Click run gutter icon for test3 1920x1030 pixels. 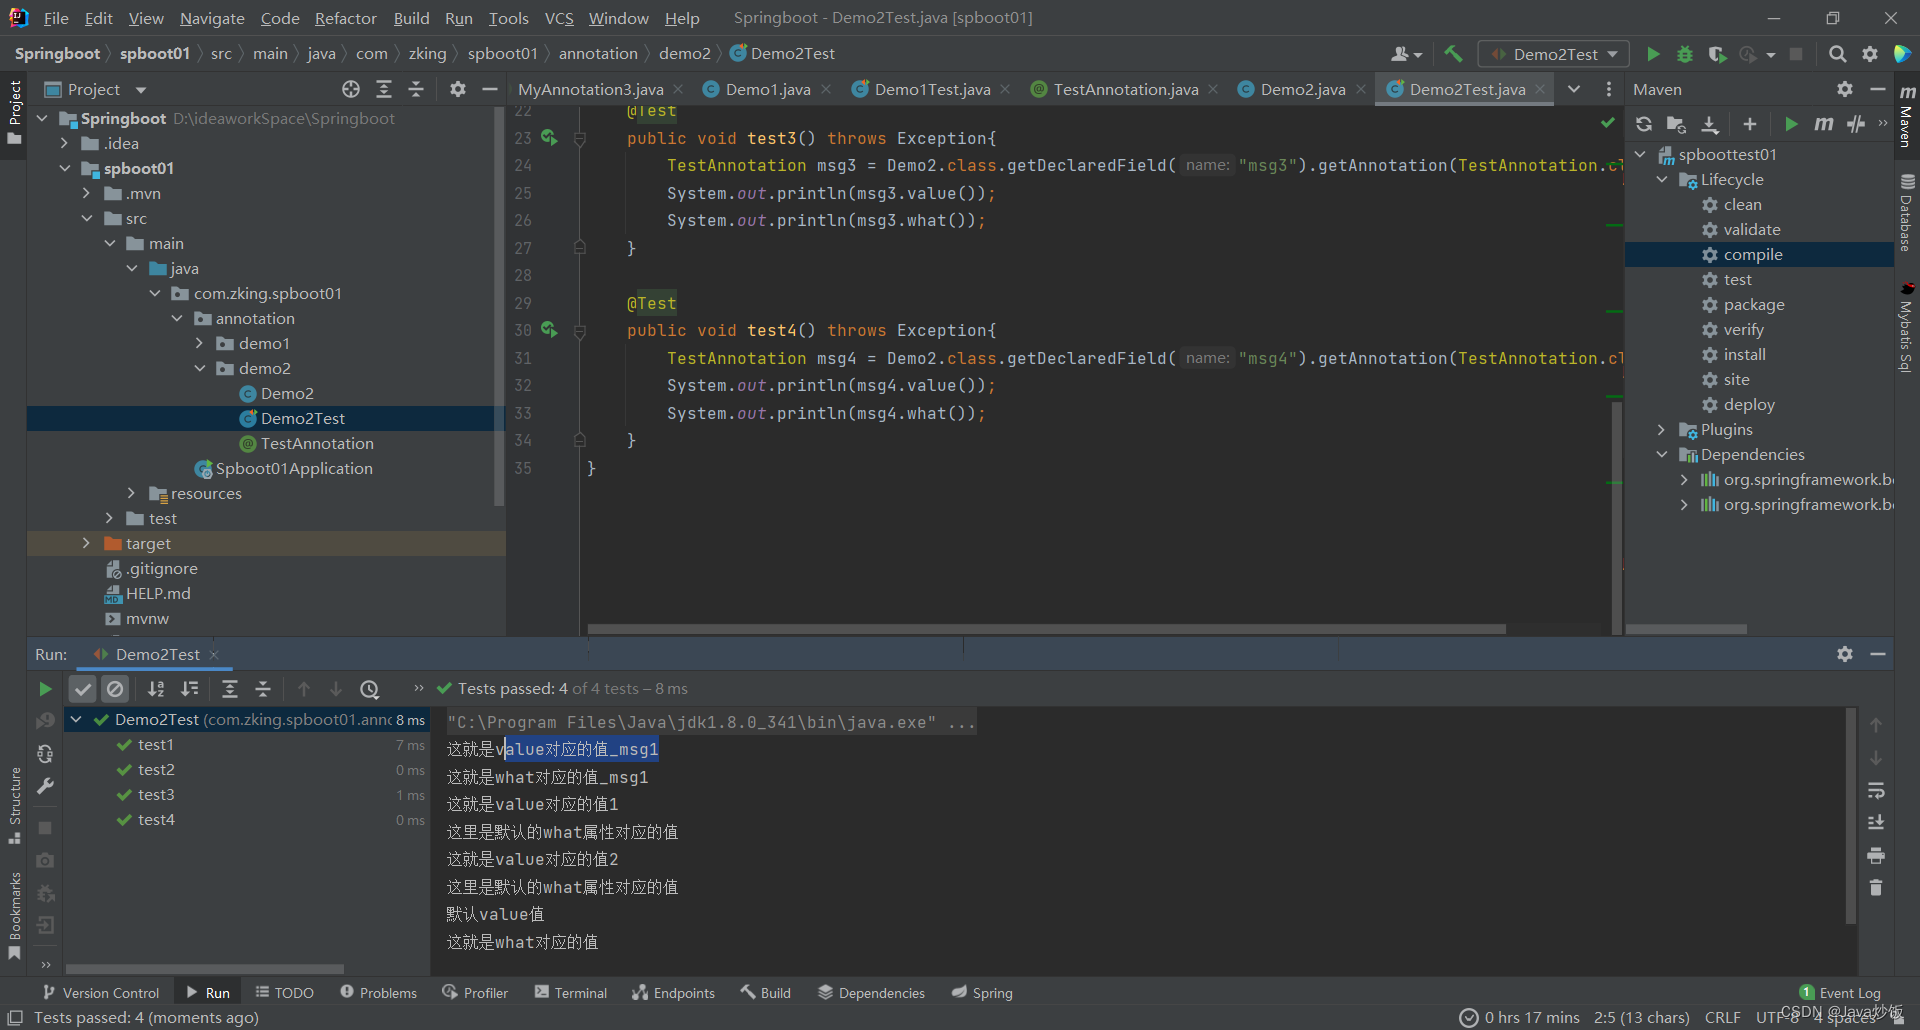pyautogui.click(x=549, y=137)
